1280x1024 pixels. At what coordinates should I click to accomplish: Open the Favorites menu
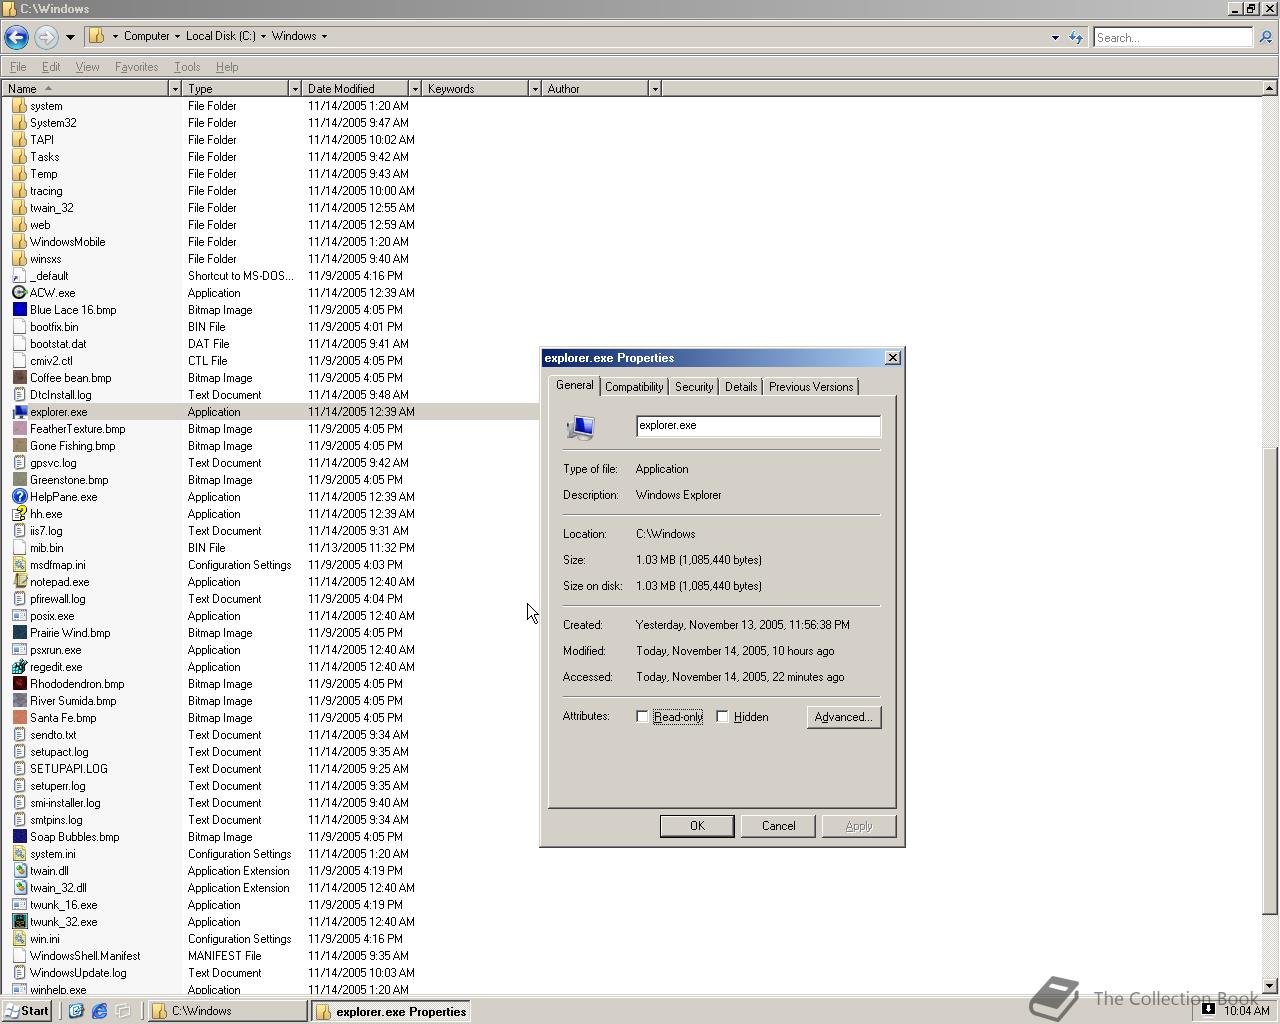coord(136,67)
